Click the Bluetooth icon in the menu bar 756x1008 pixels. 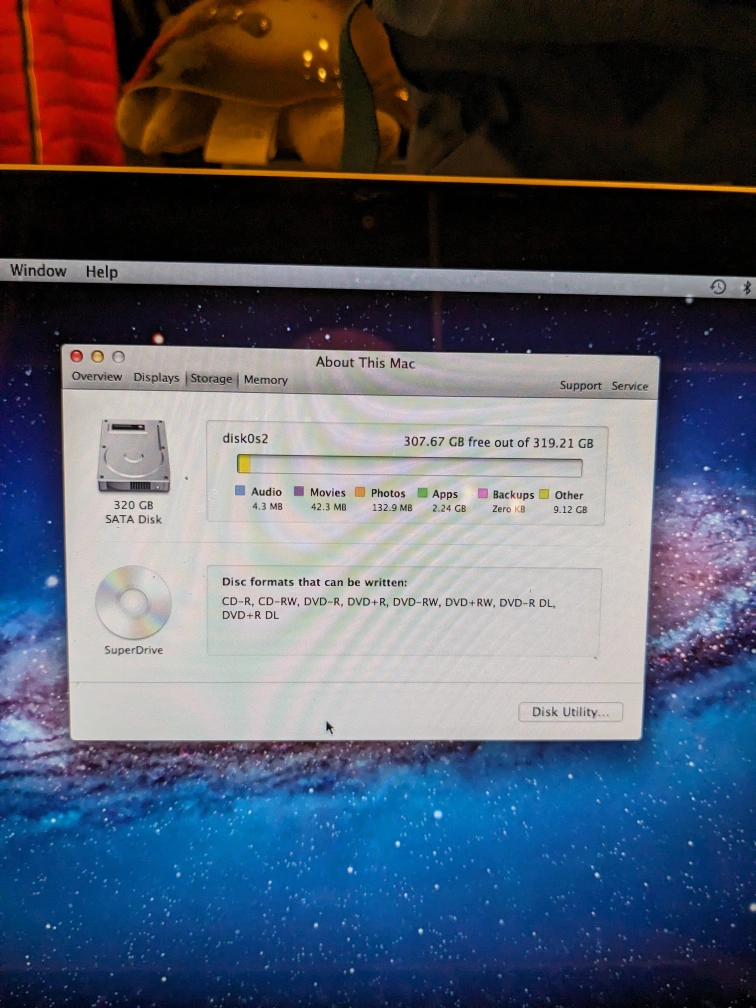point(747,287)
